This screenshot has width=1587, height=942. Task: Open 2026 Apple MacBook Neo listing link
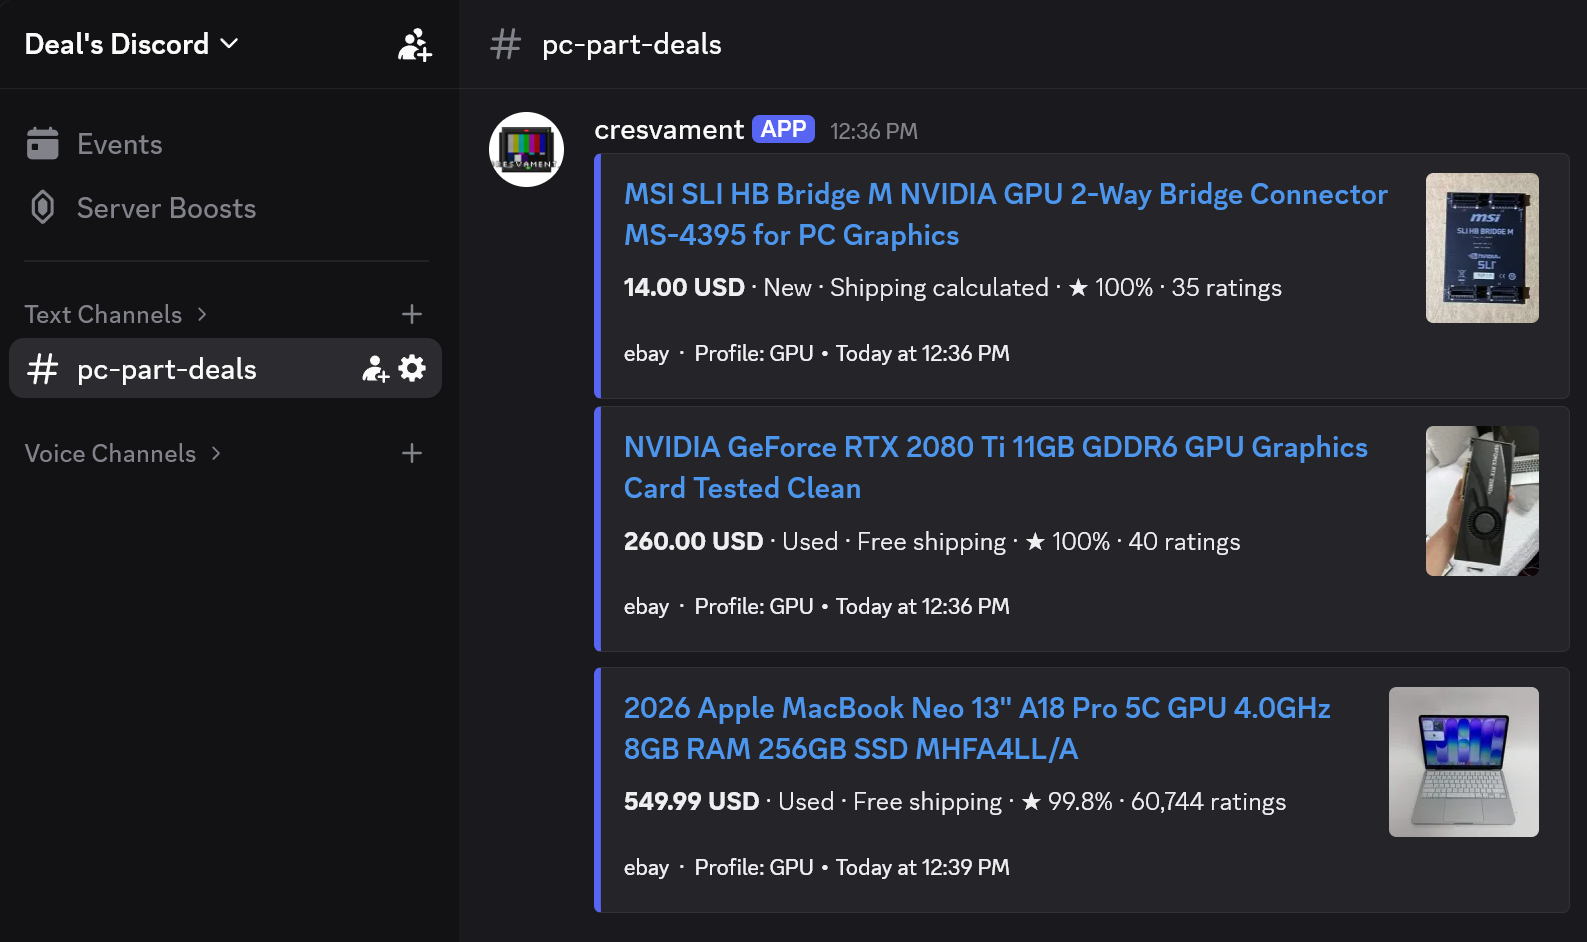[977, 728]
